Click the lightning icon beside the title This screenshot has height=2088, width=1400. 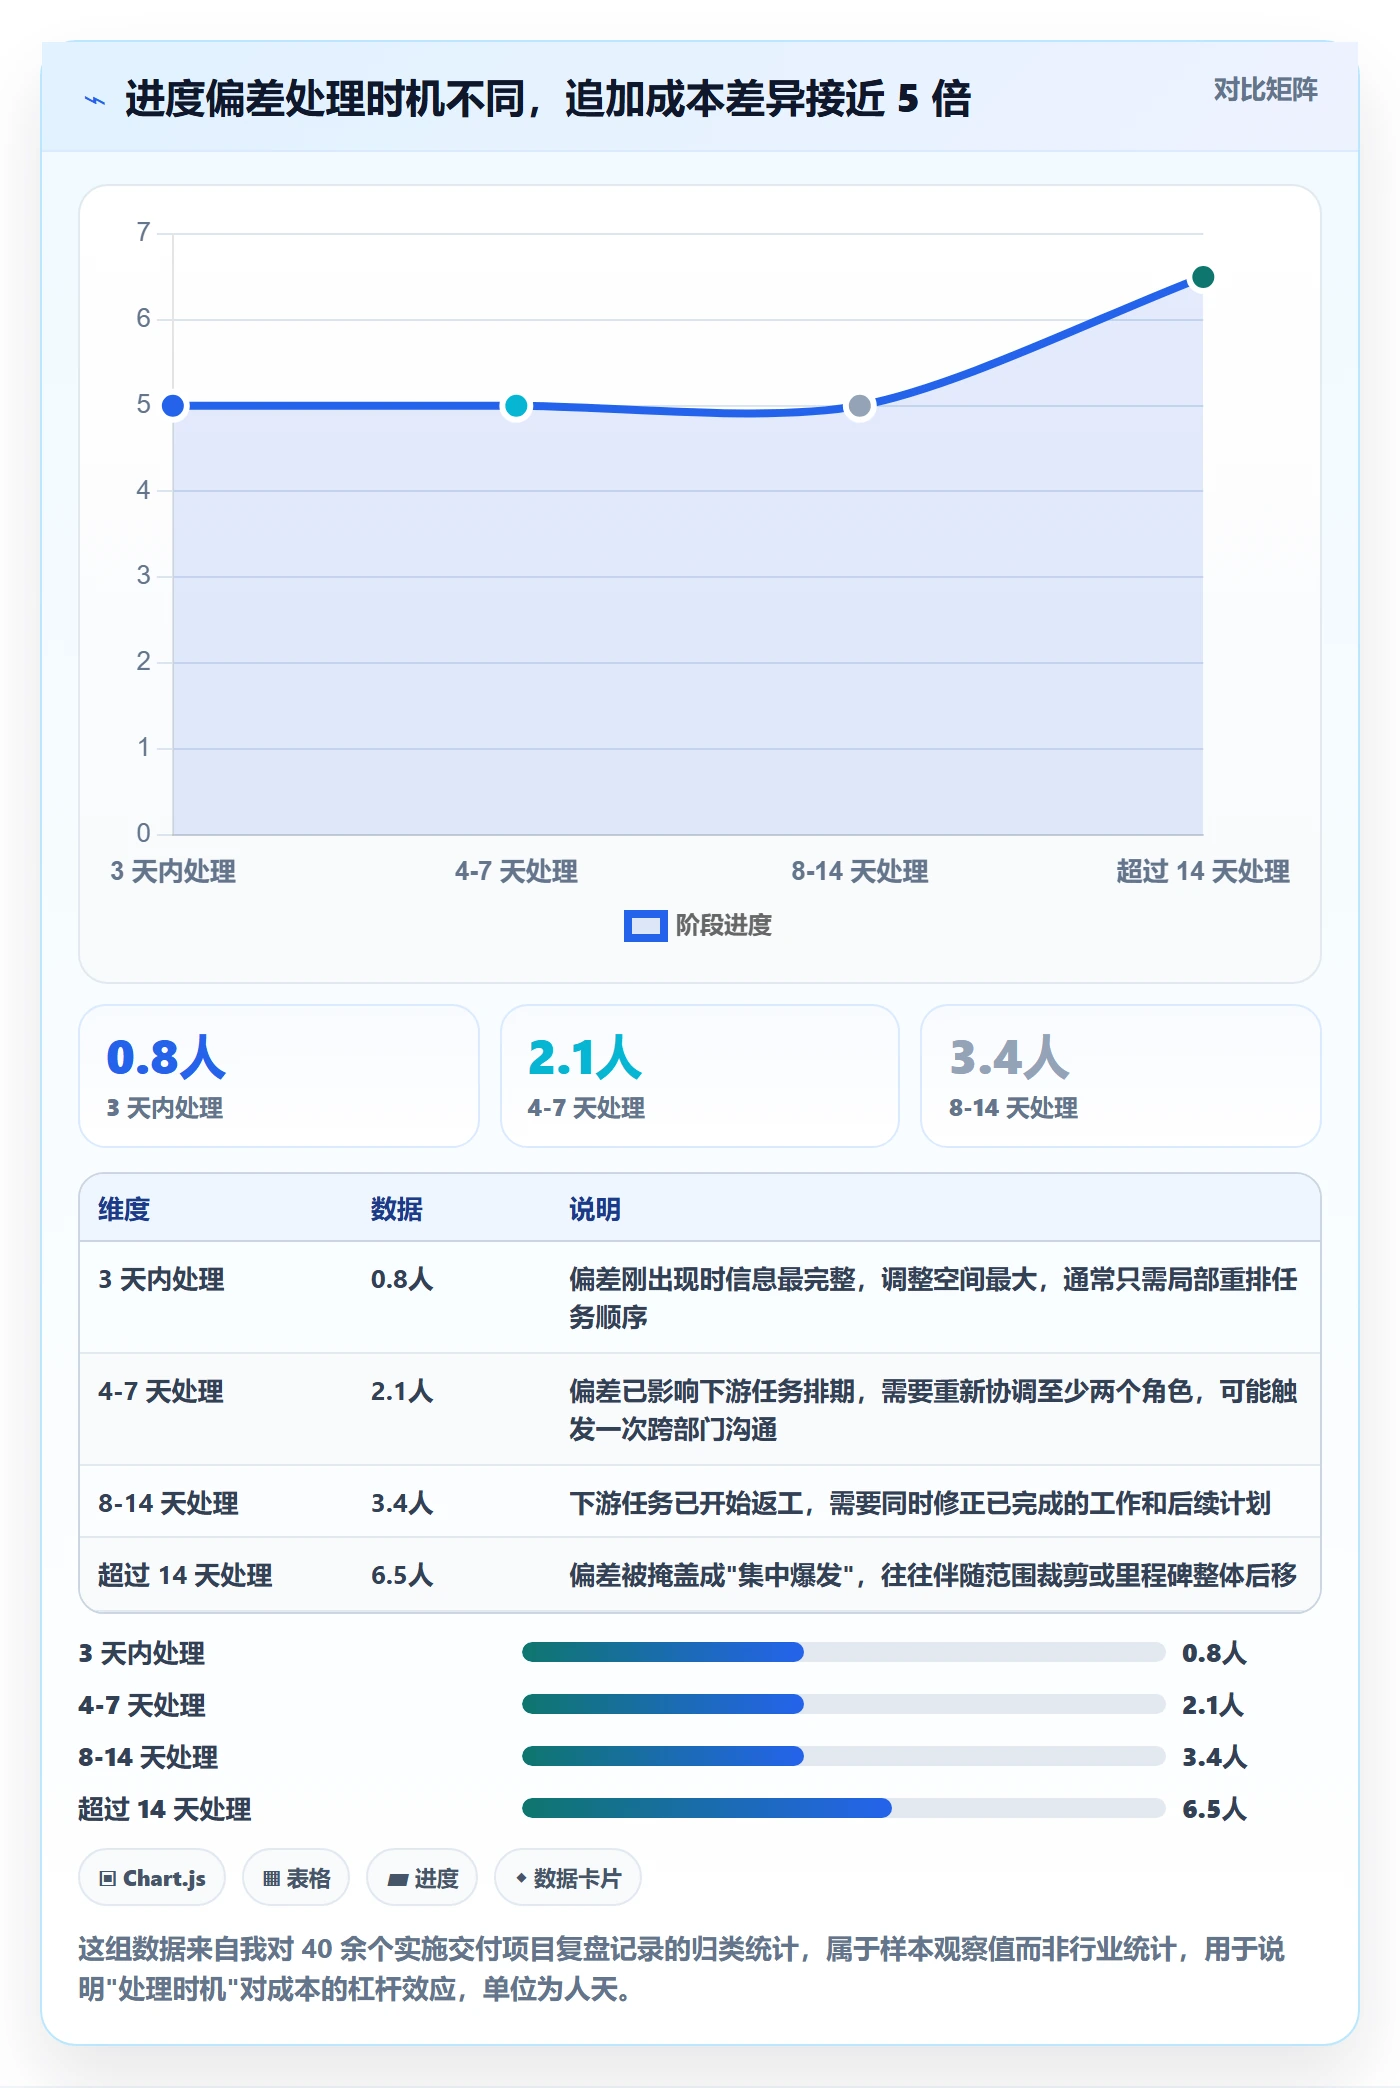(95, 100)
